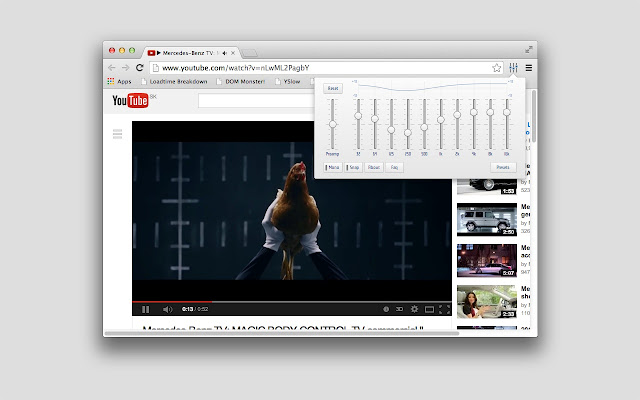Viewport: 640px width, 400px height.
Task: Reset the equalizer settings
Action: [x=333, y=88]
